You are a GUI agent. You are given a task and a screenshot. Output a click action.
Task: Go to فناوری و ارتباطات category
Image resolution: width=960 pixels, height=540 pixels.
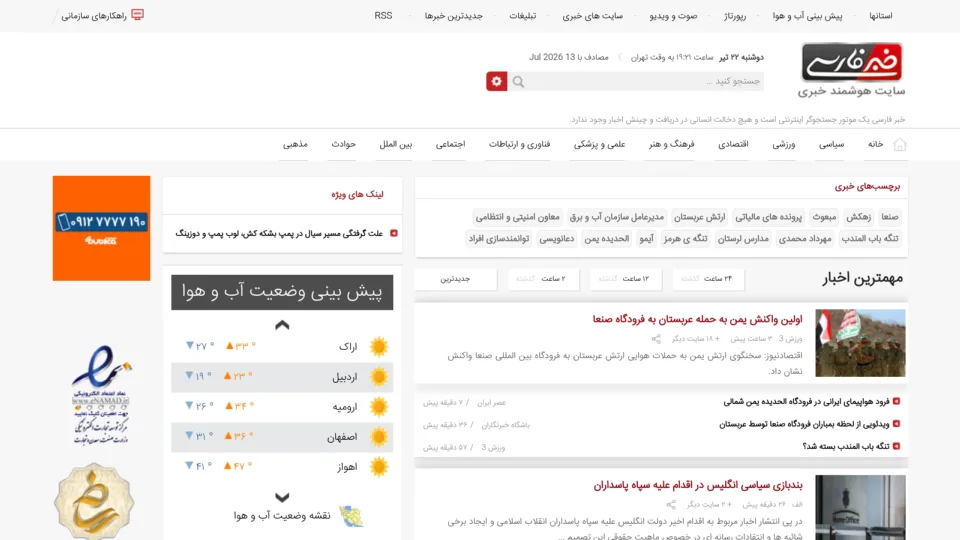click(x=519, y=144)
